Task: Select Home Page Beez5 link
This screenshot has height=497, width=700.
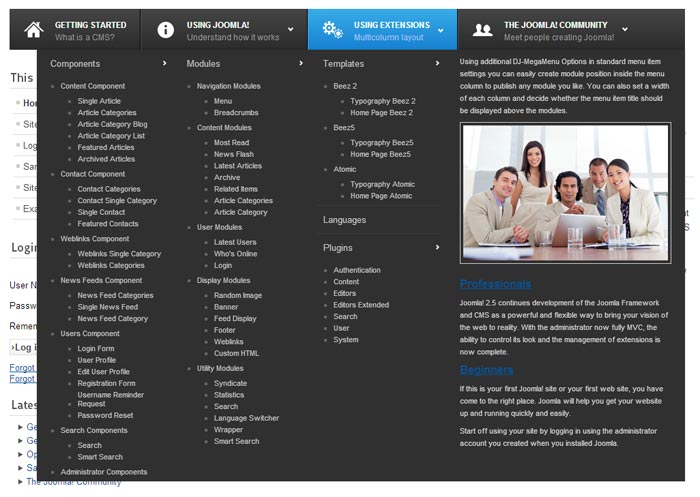Action: click(381, 155)
